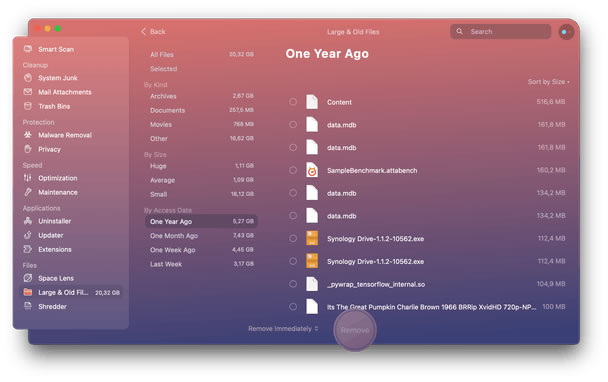Select checkbox for SampleBenchmark.attabench
The image size is (608, 382).
pos(293,170)
